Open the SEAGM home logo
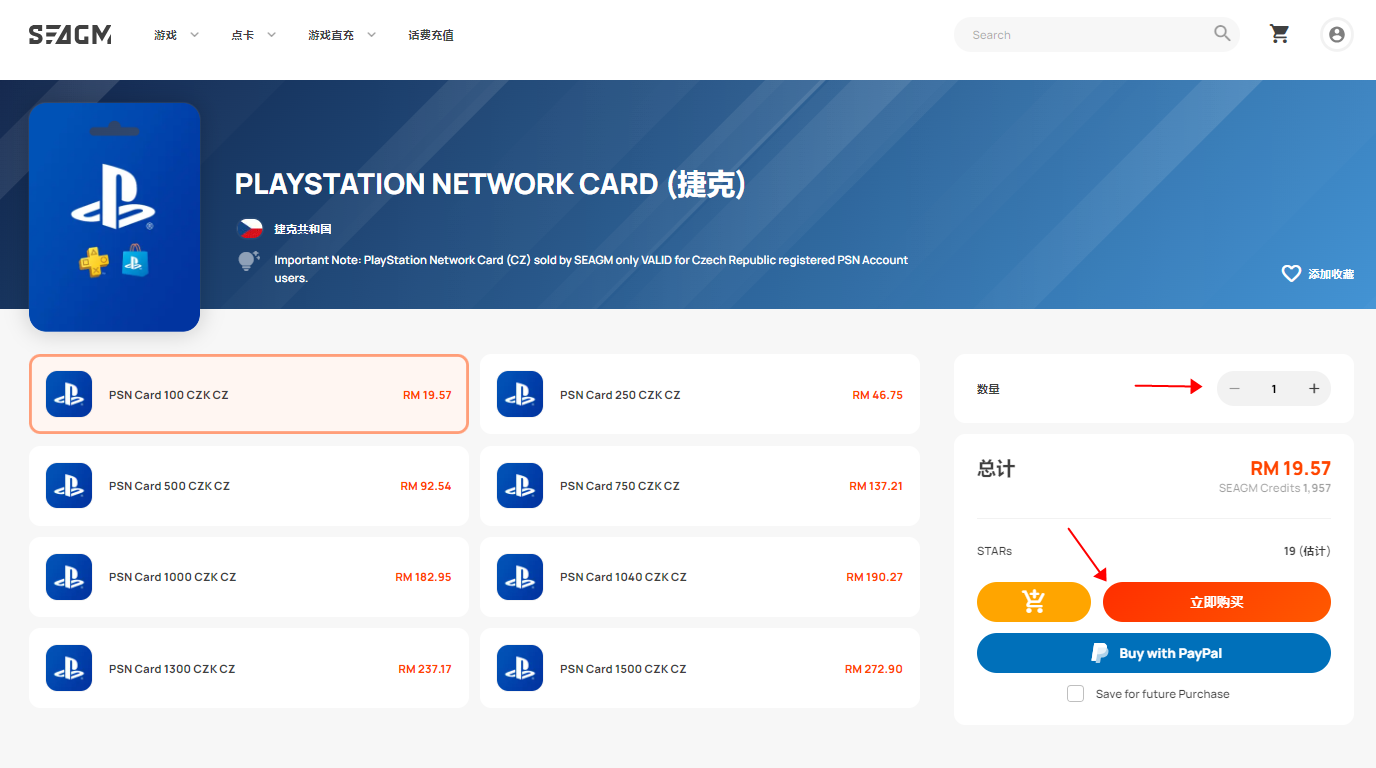 click(70, 35)
